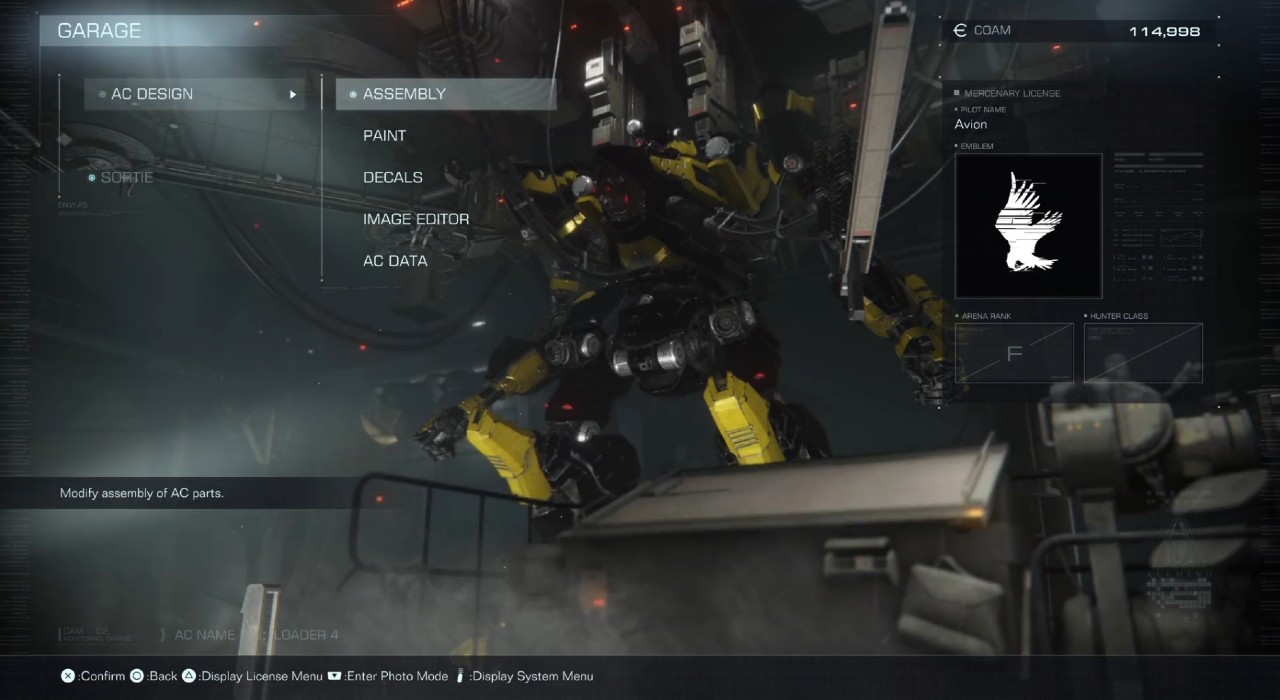
Task: Open the PAINT menu entry
Action: coord(384,135)
